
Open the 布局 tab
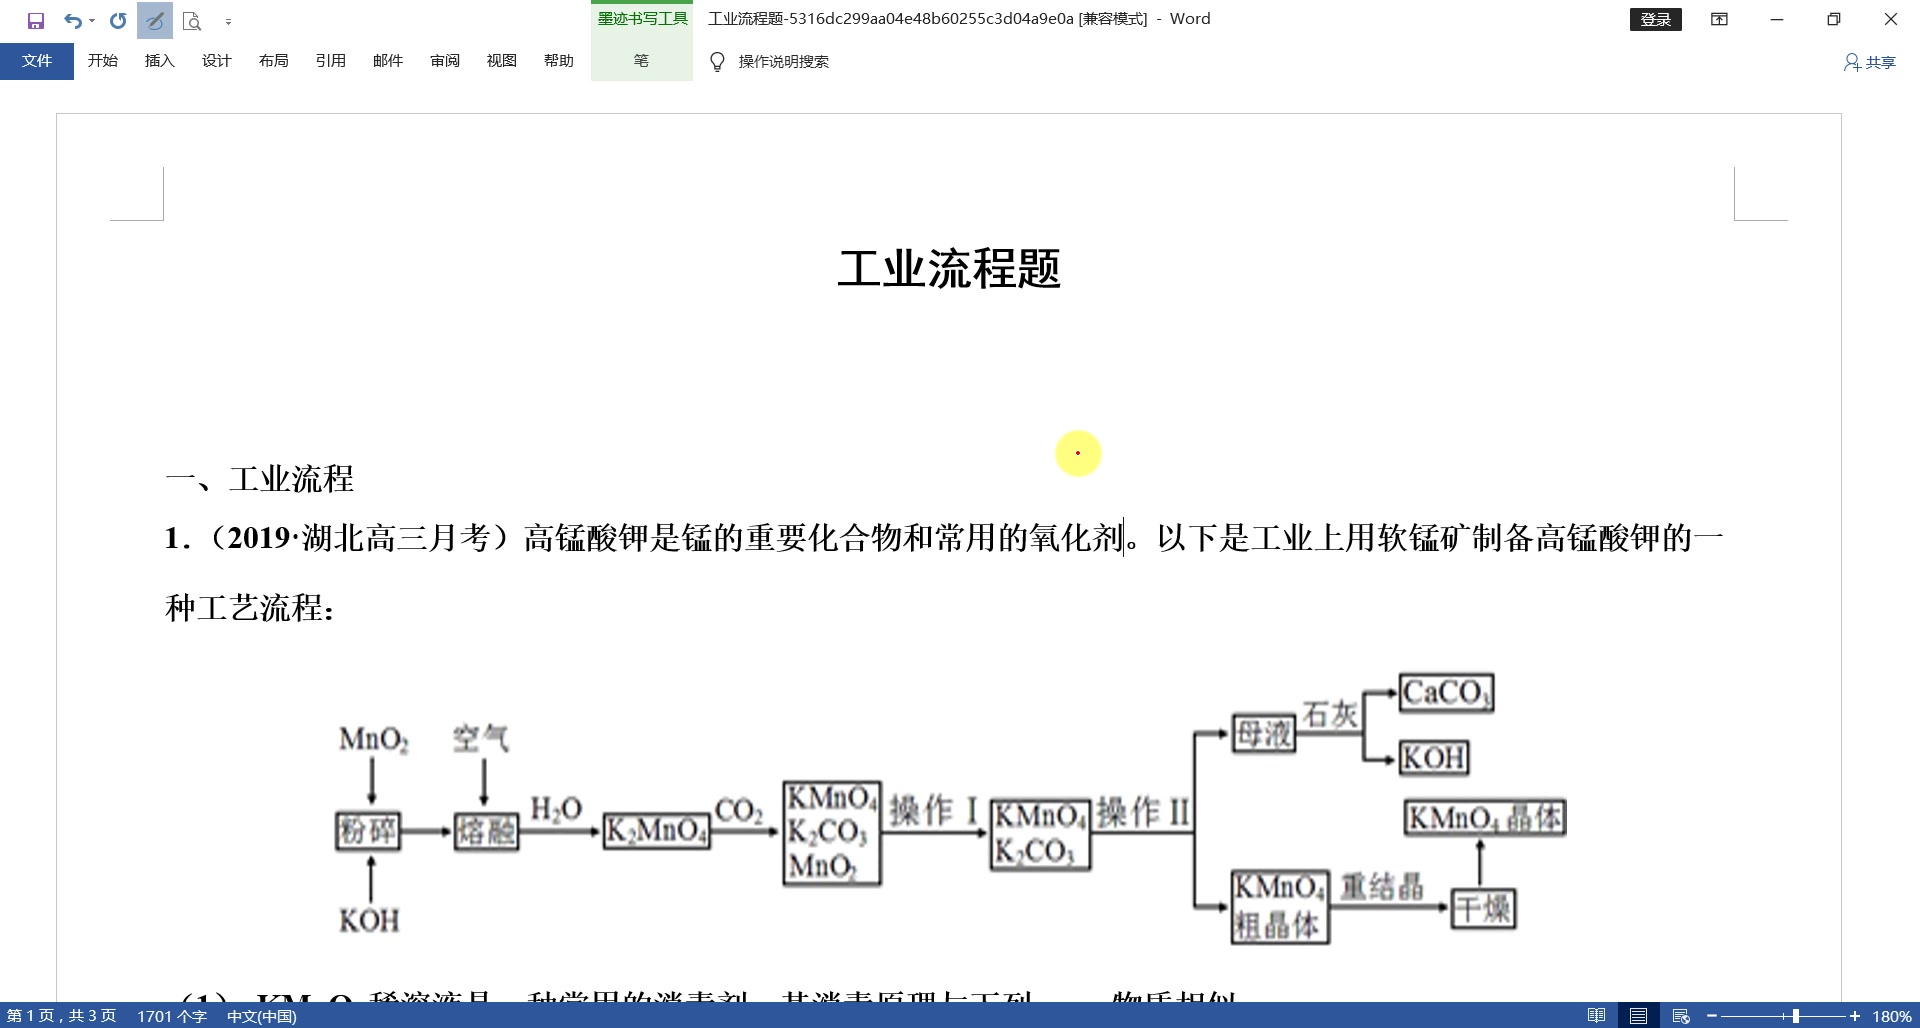pos(274,61)
